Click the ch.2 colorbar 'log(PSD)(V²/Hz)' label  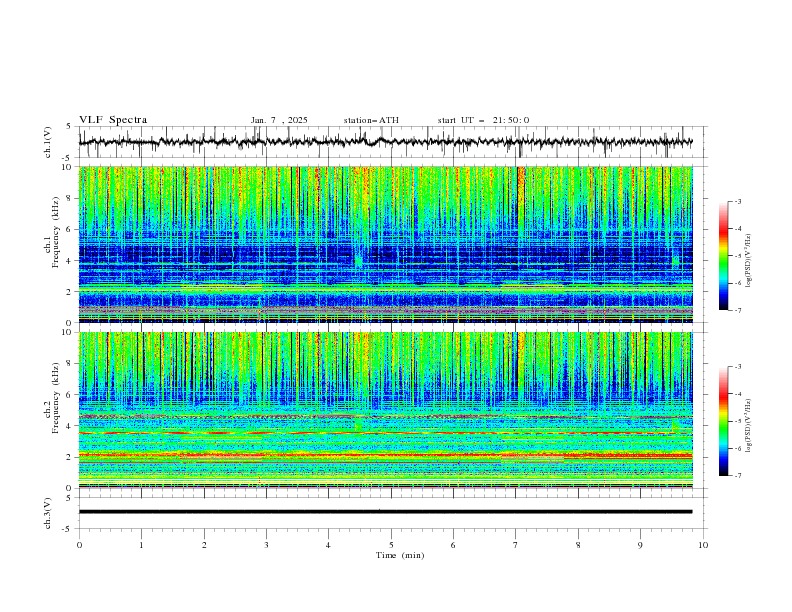749,426
